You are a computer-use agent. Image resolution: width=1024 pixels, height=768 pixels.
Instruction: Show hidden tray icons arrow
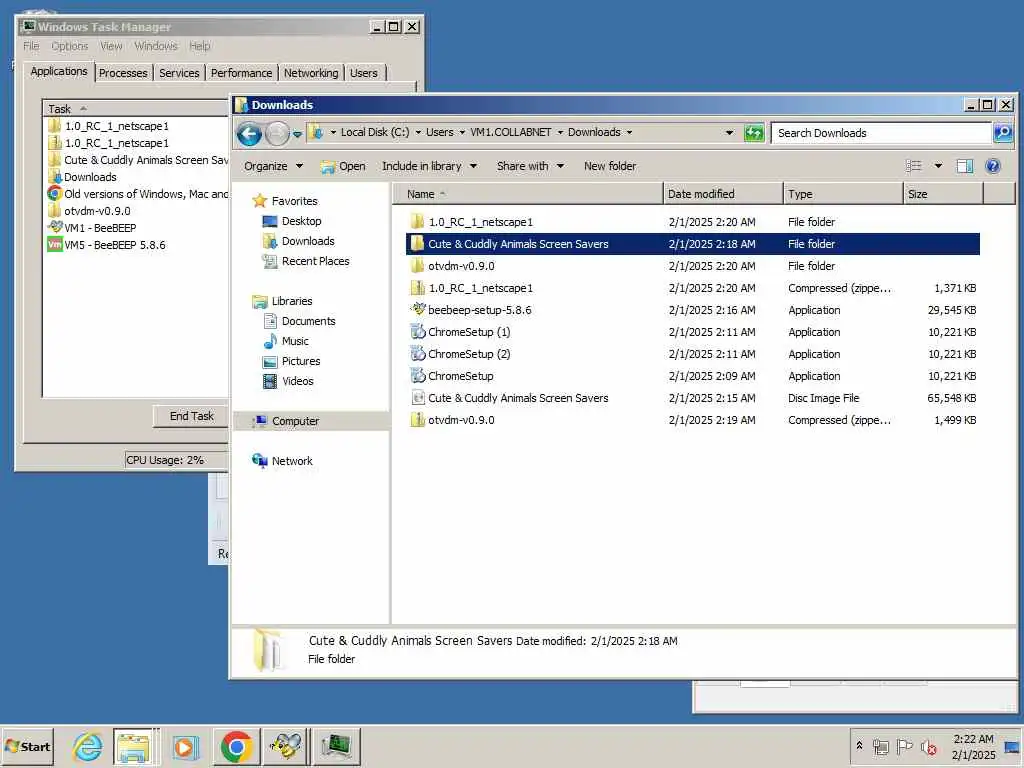[859, 745]
